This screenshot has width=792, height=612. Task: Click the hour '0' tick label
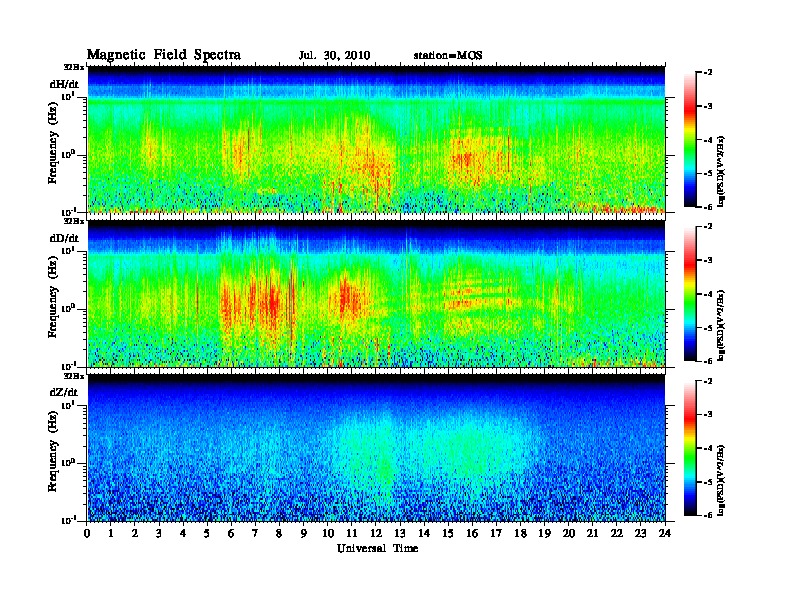[87, 533]
